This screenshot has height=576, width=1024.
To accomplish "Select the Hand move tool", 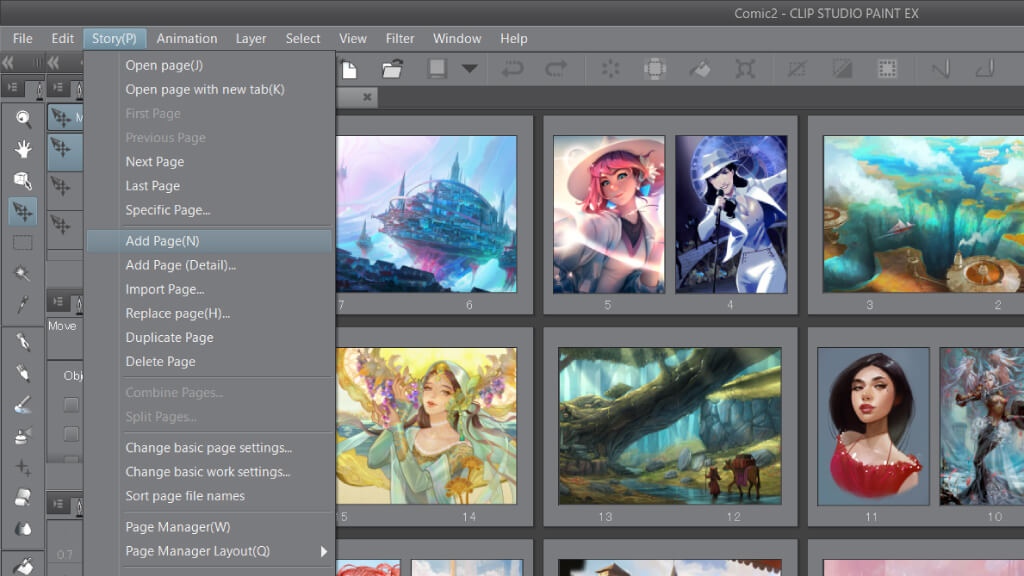I will [22, 150].
